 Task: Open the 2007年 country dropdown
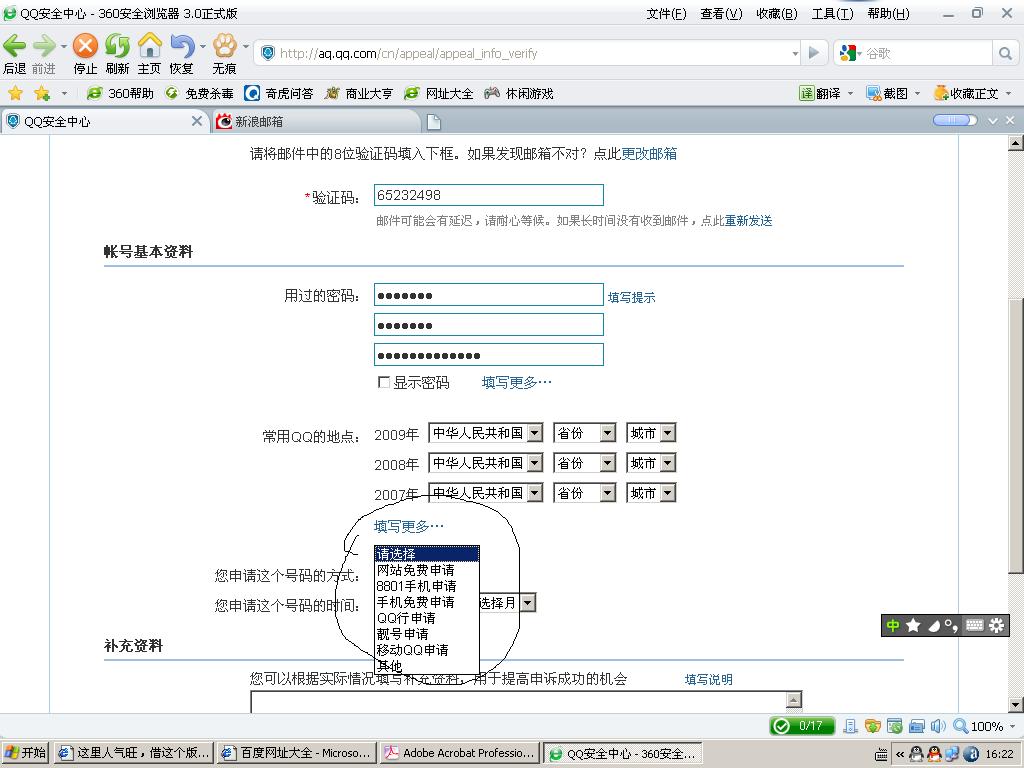pos(534,493)
